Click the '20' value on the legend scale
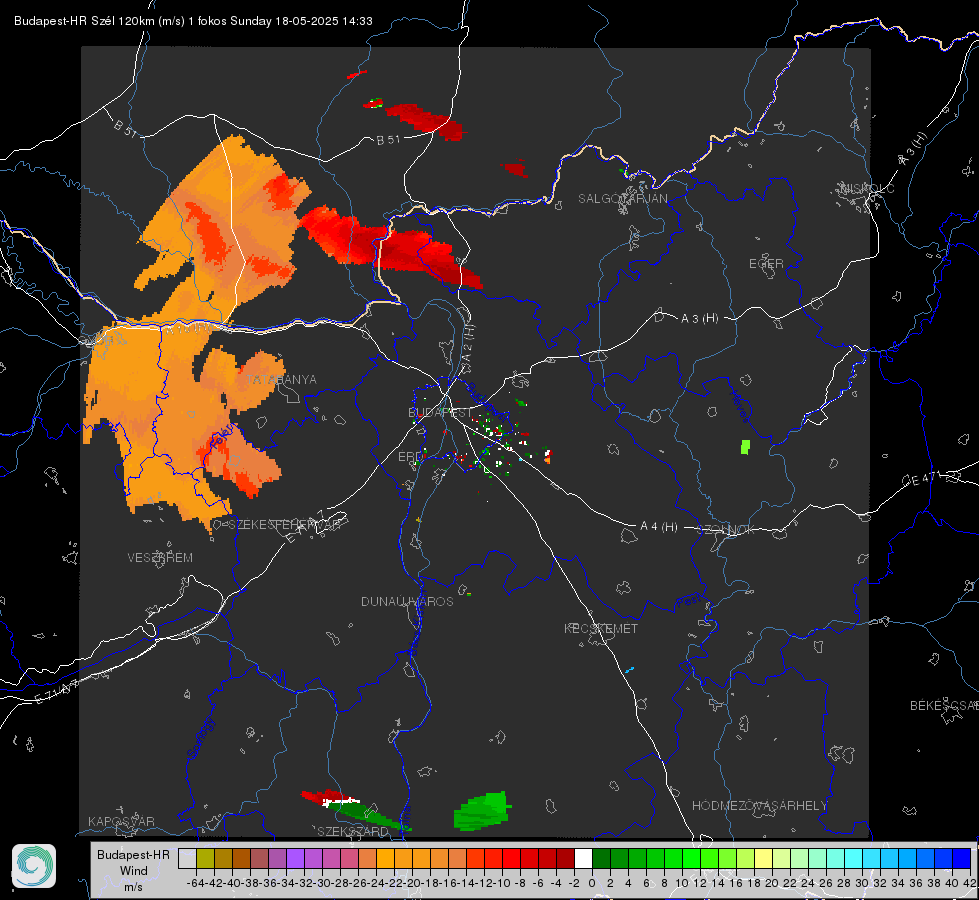The height and width of the screenshot is (900, 979). click(x=772, y=883)
